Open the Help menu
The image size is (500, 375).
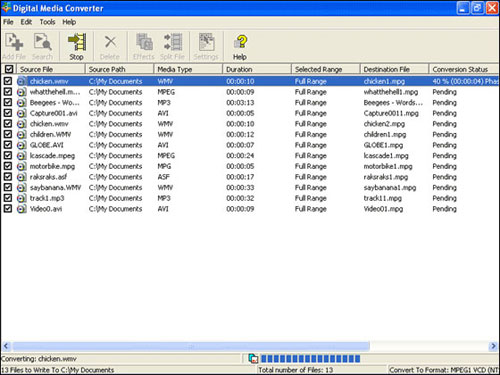coord(69,22)
